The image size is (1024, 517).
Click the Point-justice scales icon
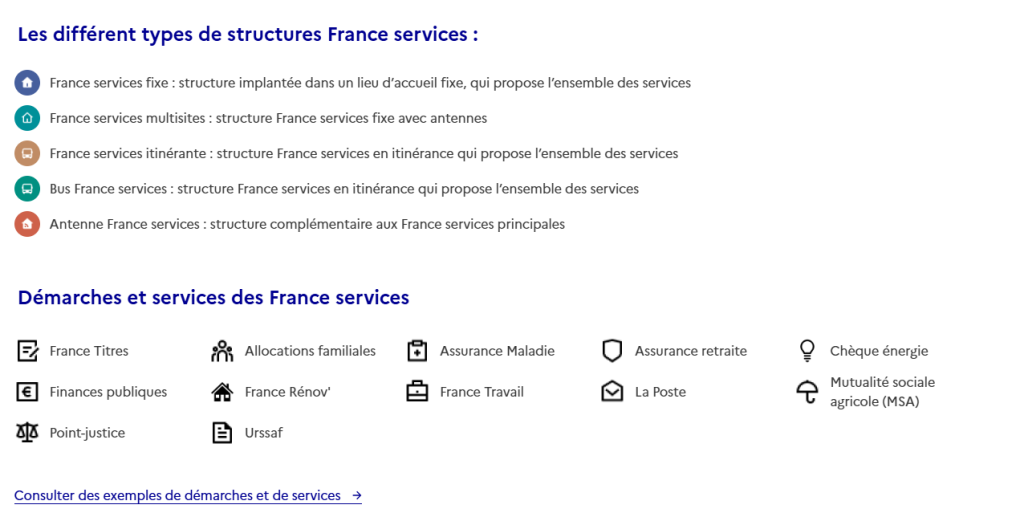[x=27, y=433]
